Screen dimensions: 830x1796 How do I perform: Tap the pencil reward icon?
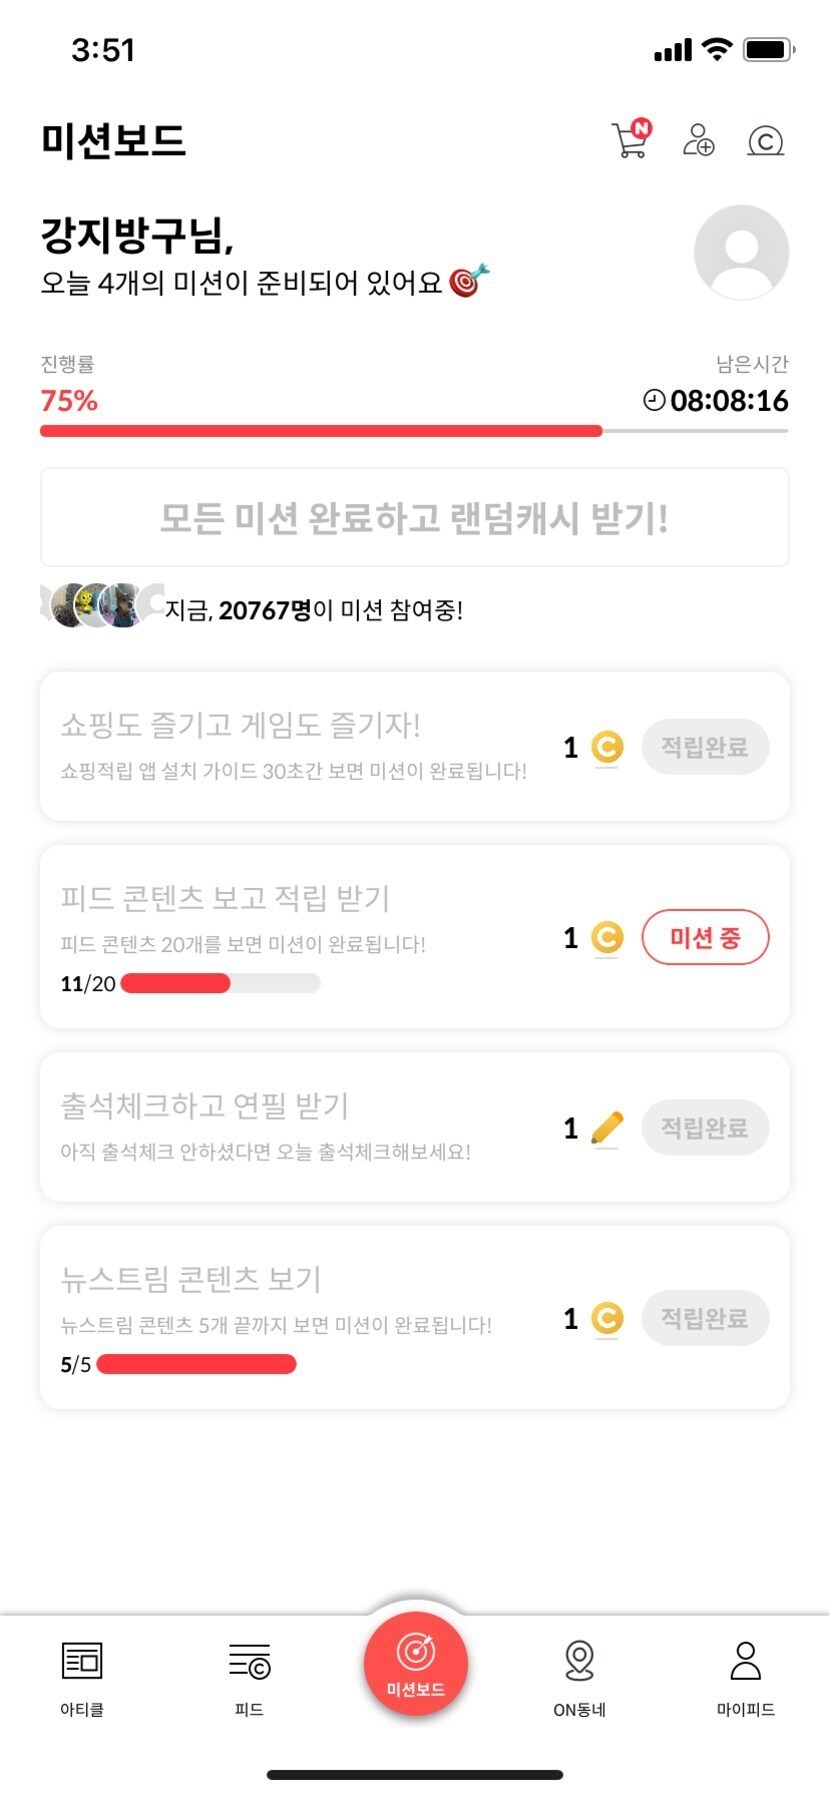click(x=607, y=1128)
